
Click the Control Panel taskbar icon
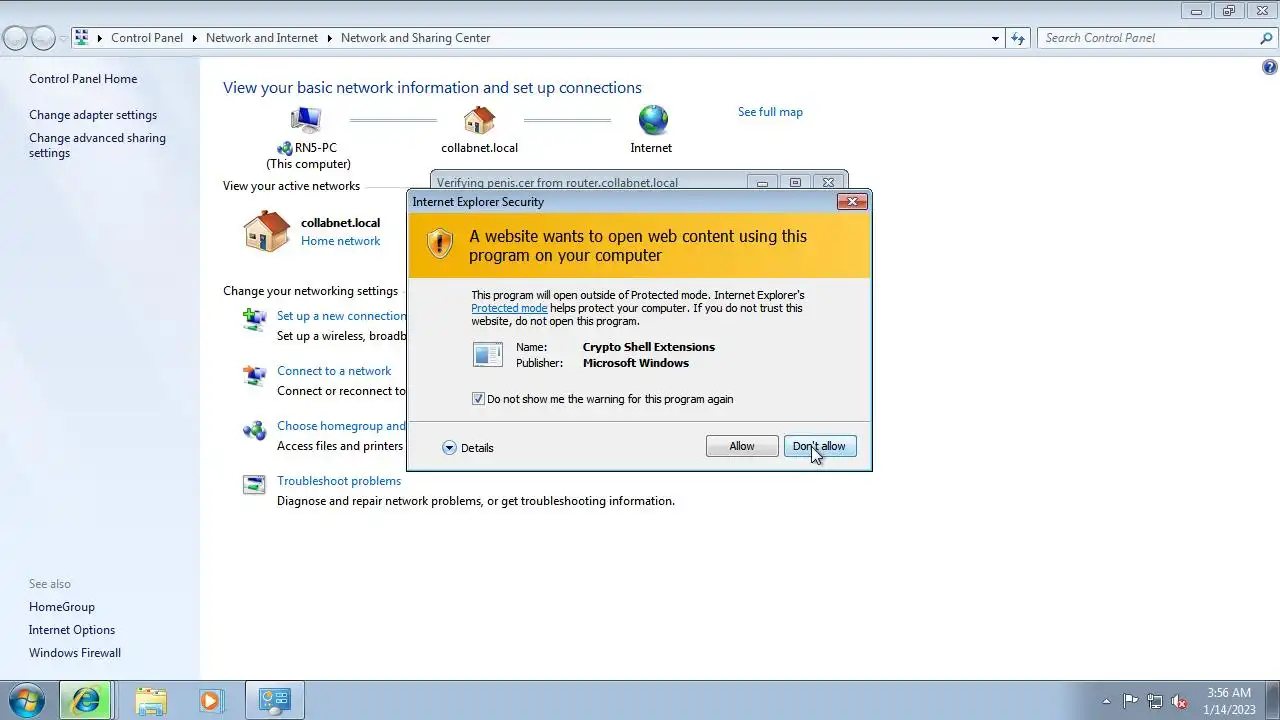click(274, 700)
